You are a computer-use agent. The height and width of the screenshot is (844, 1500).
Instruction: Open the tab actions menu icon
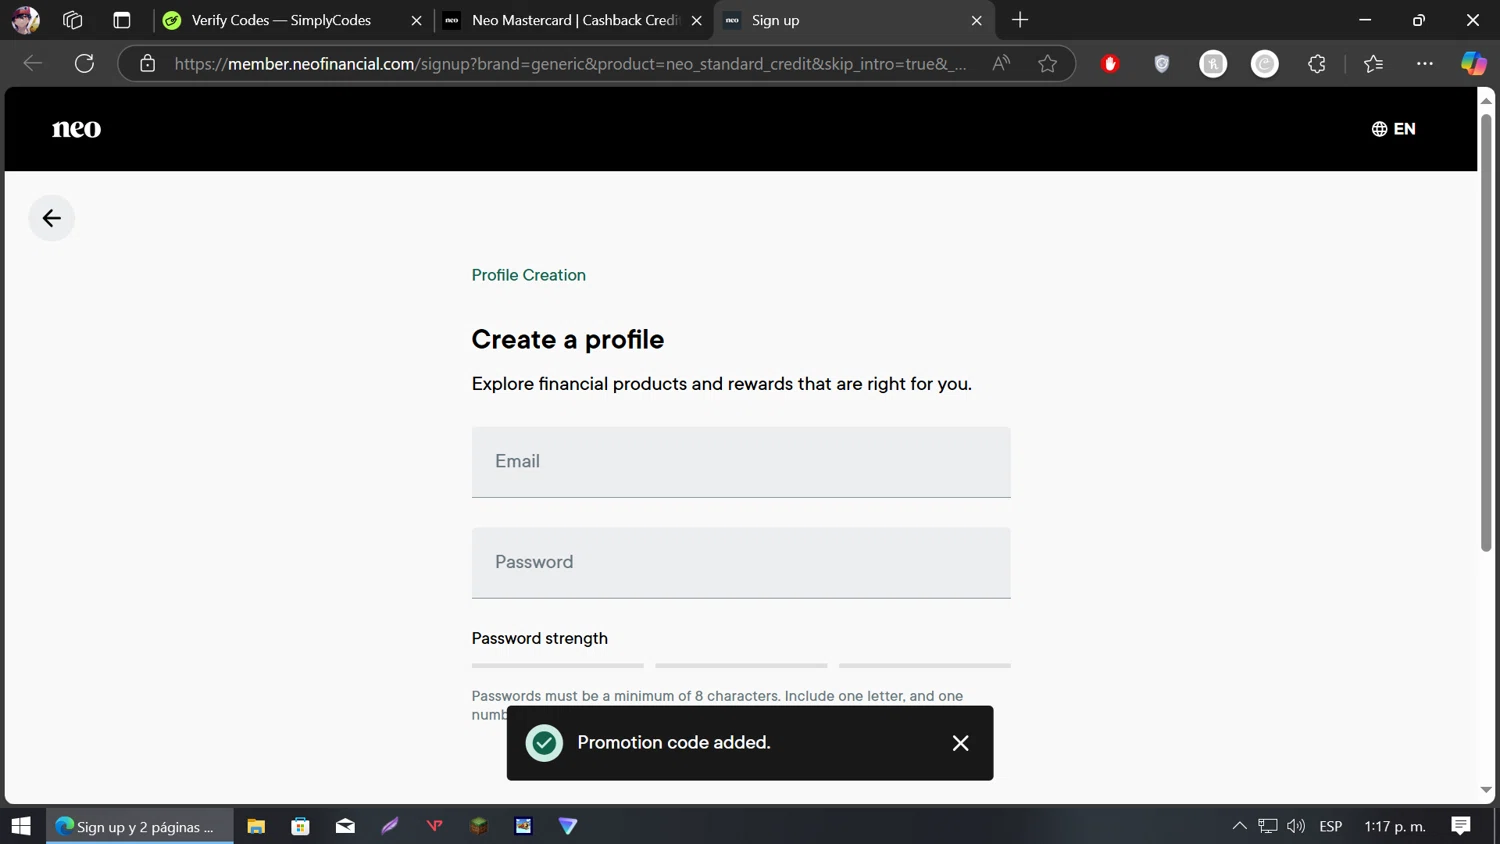pos(122,20)
